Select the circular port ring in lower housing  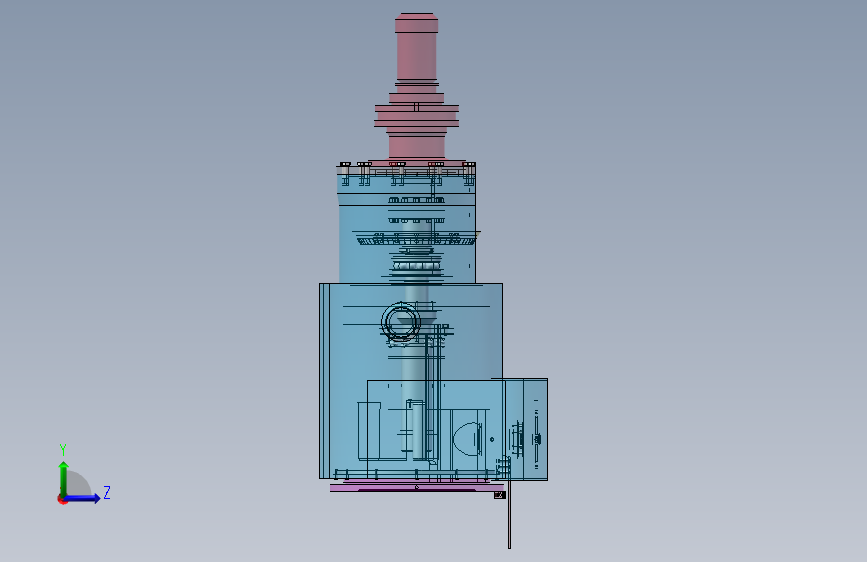401,322
